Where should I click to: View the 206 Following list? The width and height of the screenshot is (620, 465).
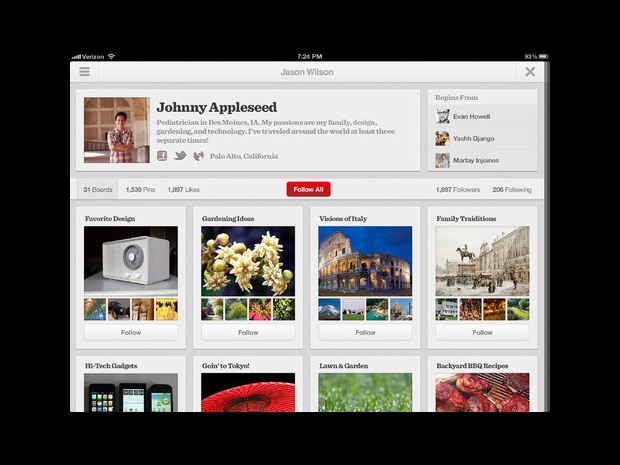pos(512,189)
